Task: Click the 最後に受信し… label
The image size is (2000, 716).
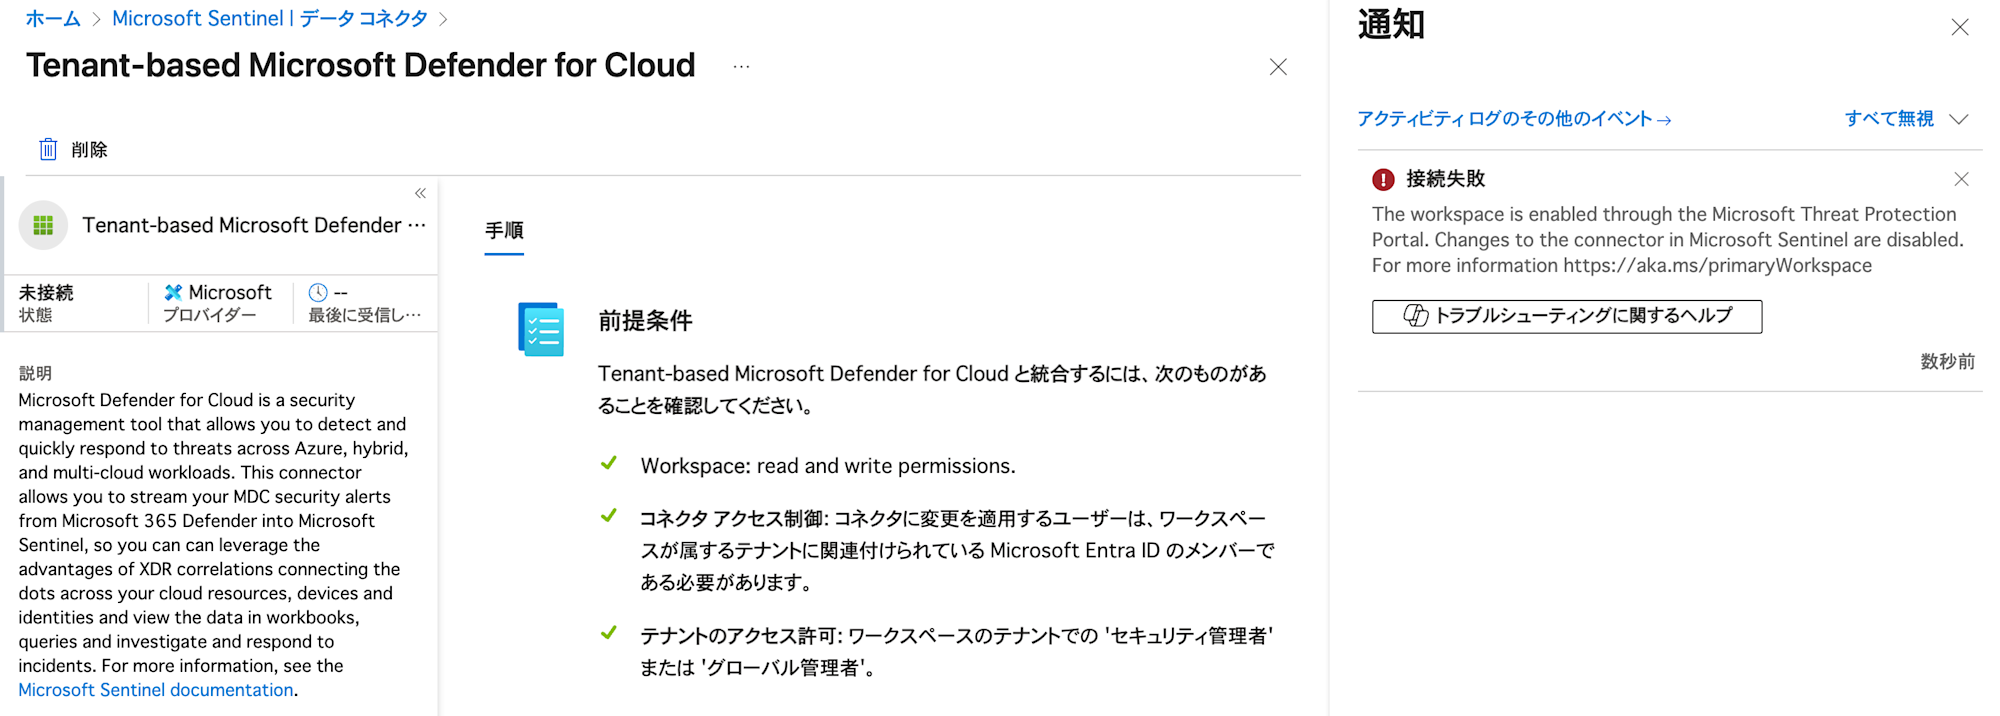Action: (365, 315)
